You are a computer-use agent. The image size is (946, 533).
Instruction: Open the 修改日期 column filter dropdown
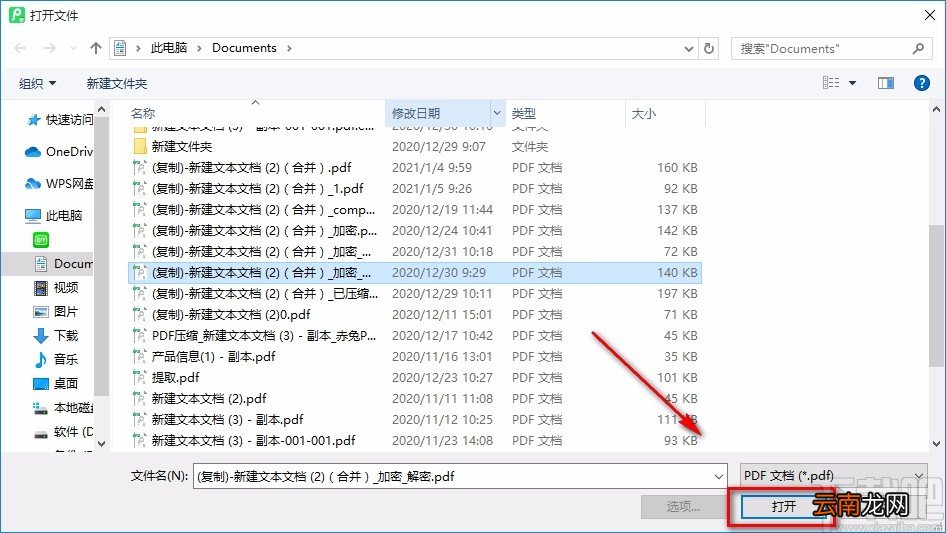click(497, 113)
